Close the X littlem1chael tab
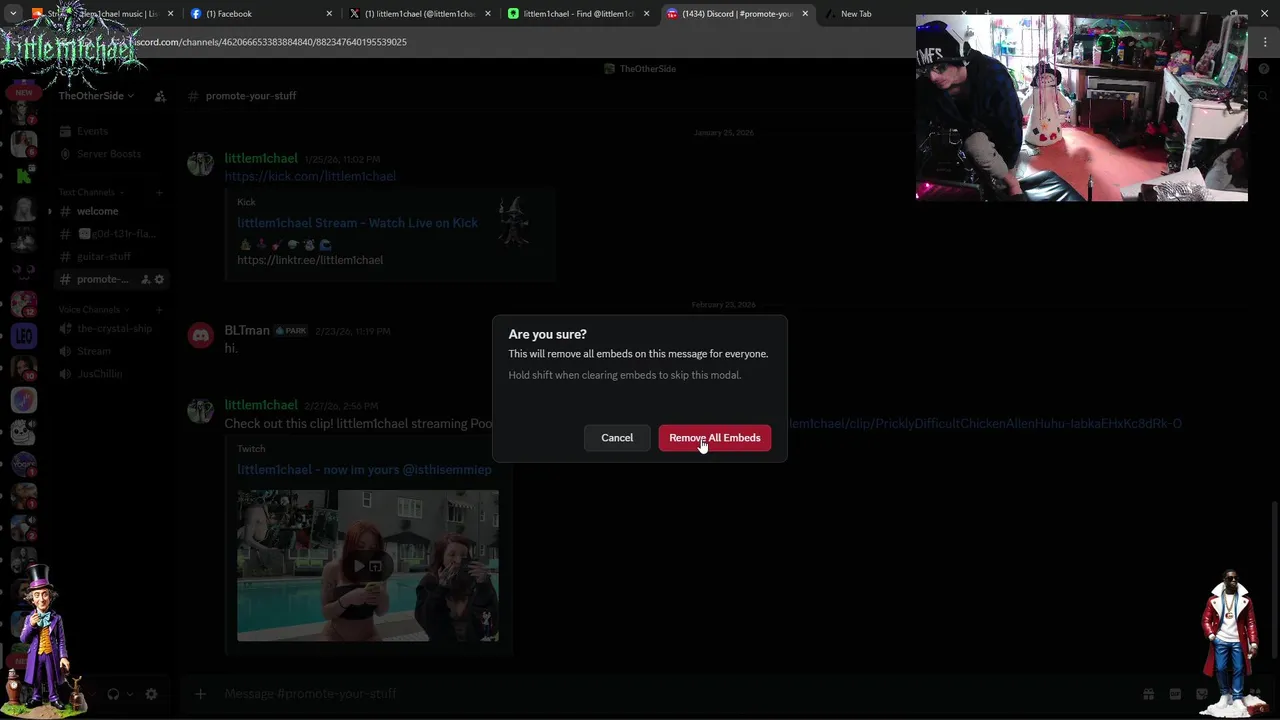 click(488, 14)
